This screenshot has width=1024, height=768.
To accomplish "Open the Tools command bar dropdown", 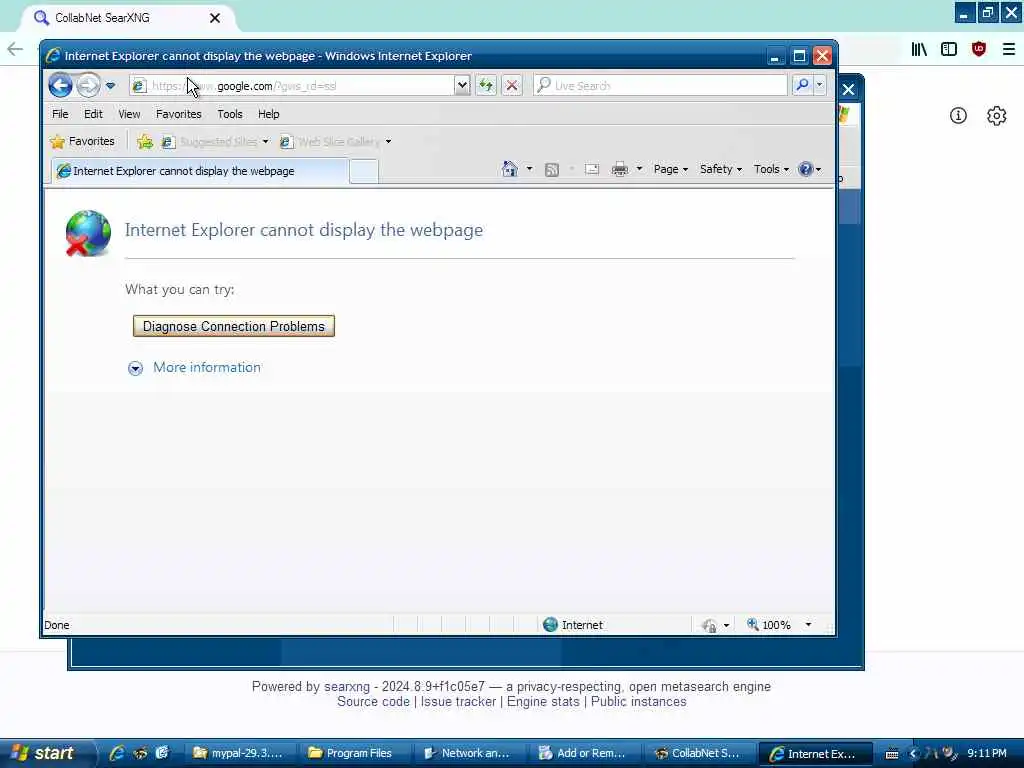I will tap(771, 169).
